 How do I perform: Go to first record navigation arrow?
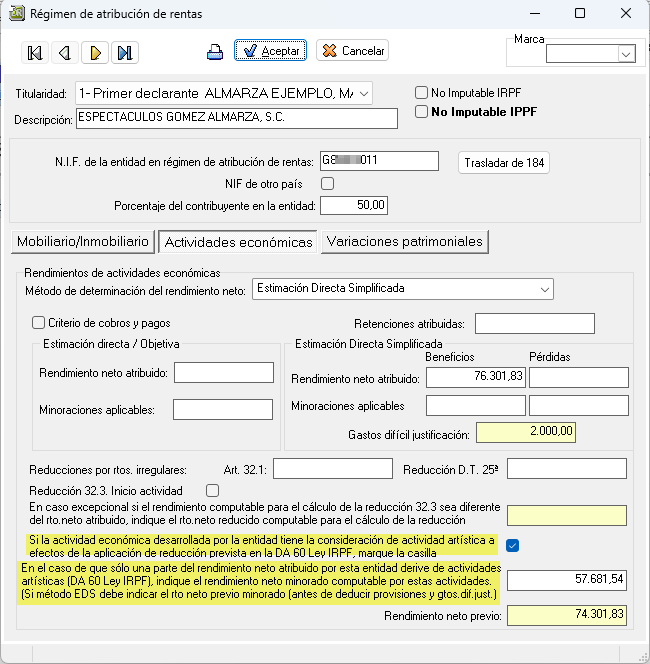coord(35,53)
